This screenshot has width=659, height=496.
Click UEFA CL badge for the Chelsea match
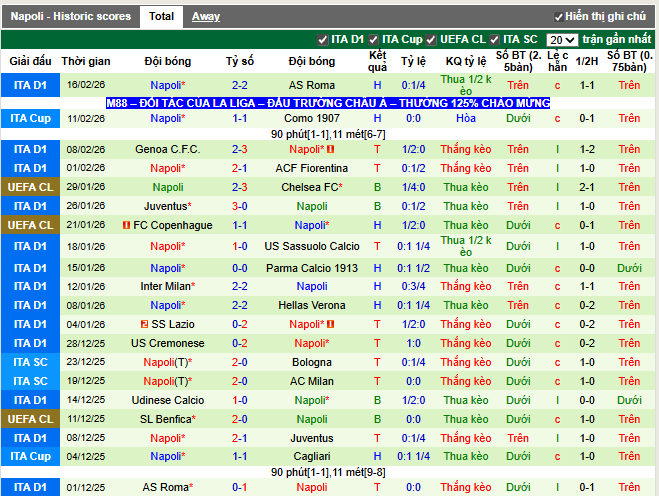pyautogui.click(x=30, y=187)
